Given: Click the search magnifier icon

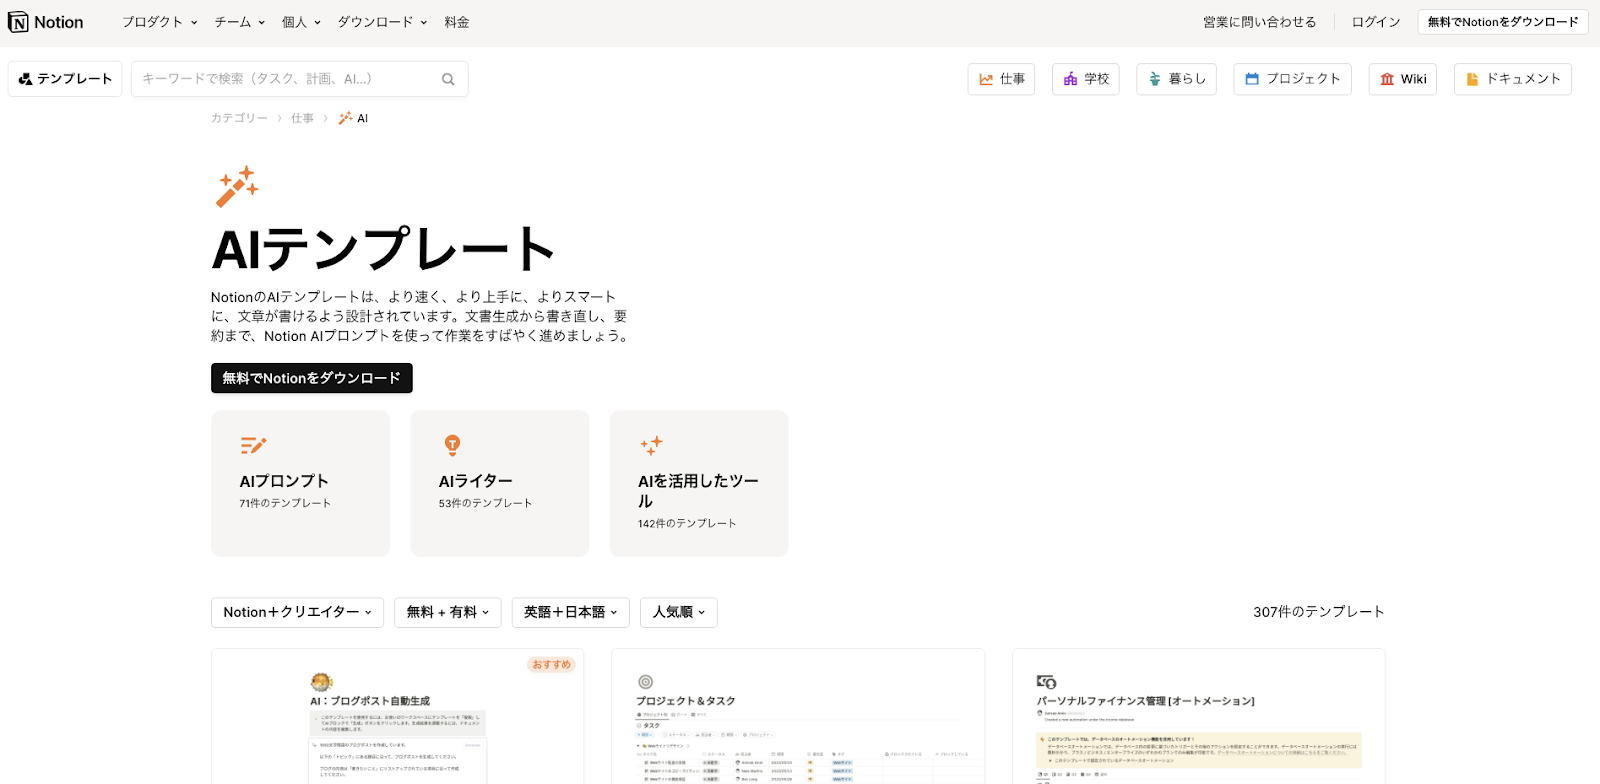Looking at the screenshot, I should tap(448, 79).
